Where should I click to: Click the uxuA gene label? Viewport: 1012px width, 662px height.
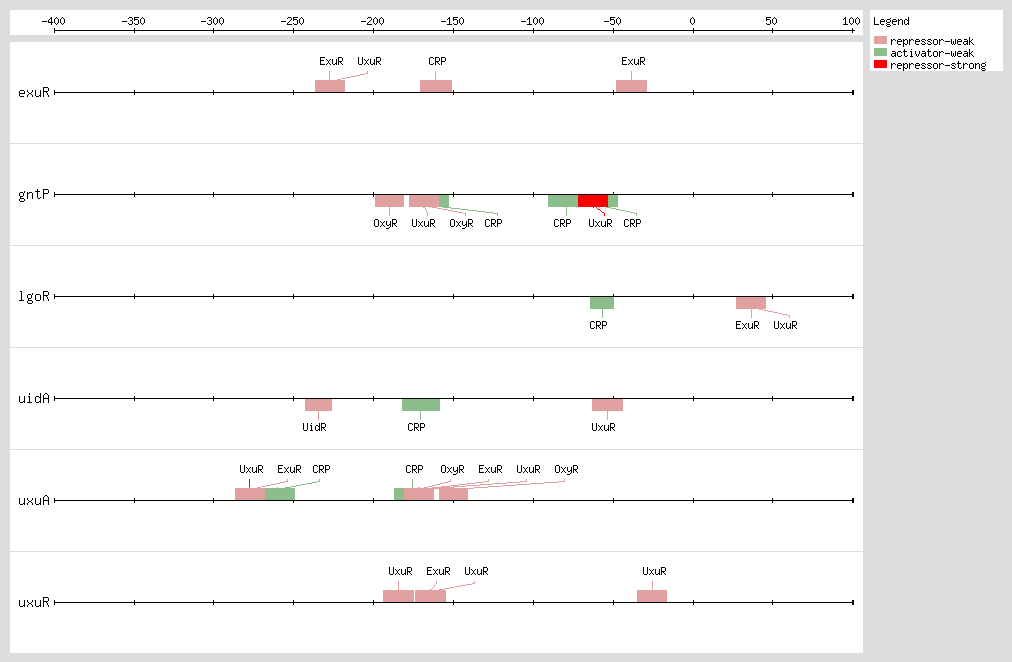coord(34,500)
